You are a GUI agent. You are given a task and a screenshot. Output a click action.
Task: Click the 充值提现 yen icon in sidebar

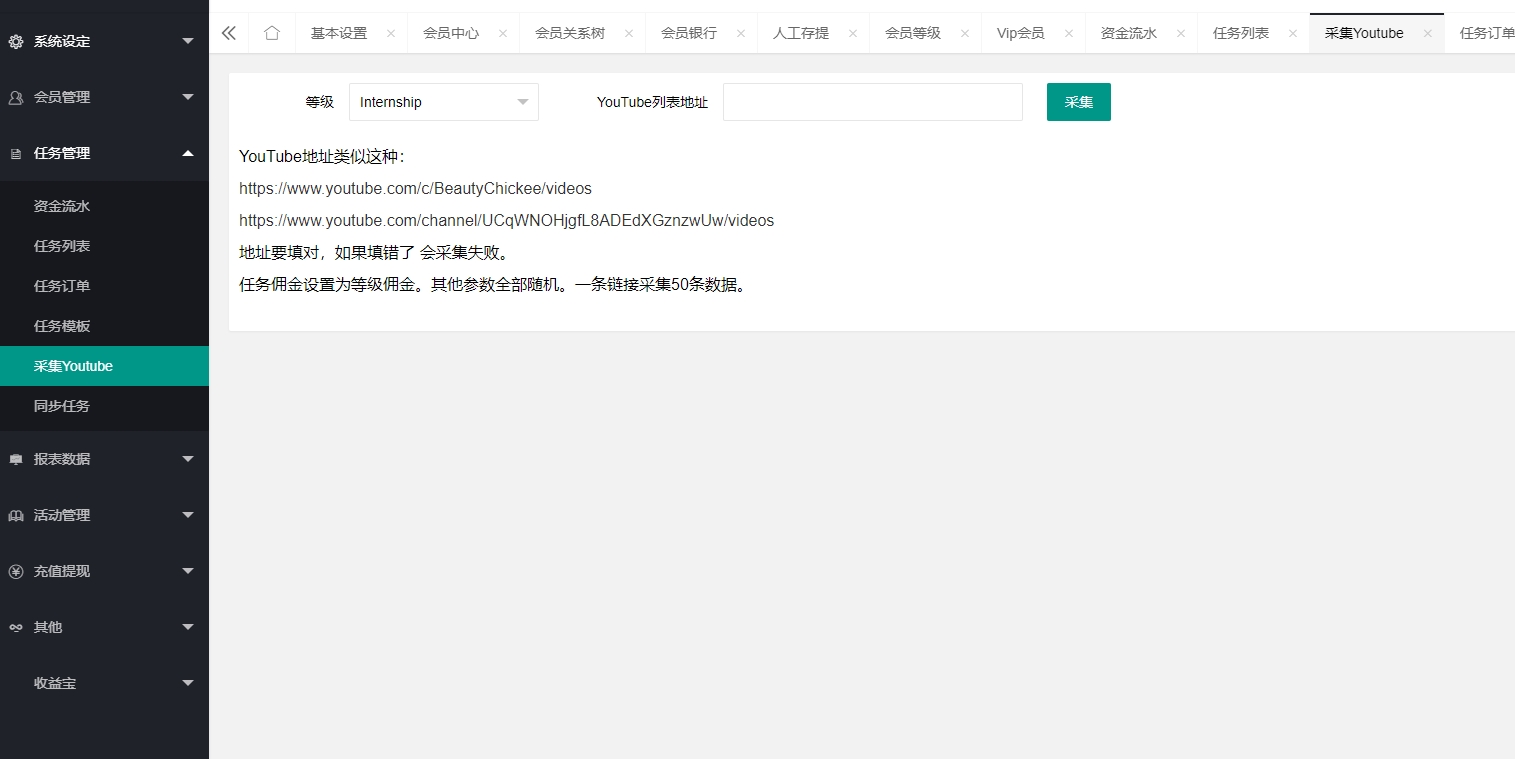pos(15,571)
